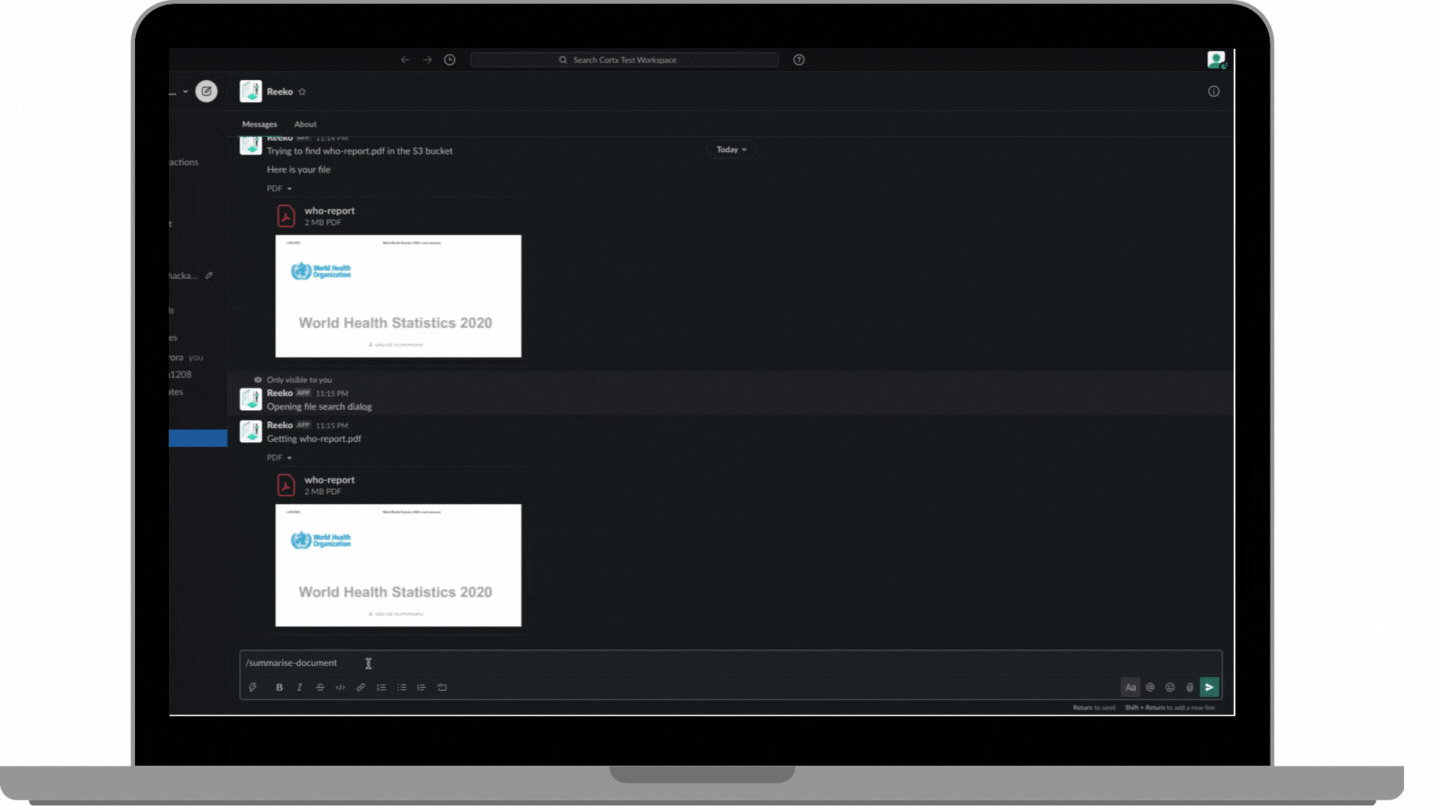Click the 'Getting who-report.pdf' message text
Image resolution: width=1440 pixels, height=810 pixels.
[314, 439]
